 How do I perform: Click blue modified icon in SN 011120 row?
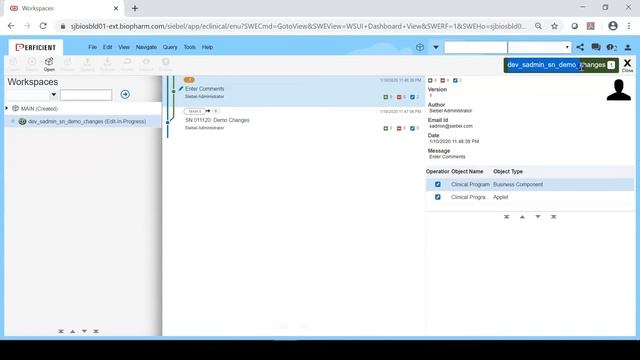pyautogui.click(x=413, y=129)
